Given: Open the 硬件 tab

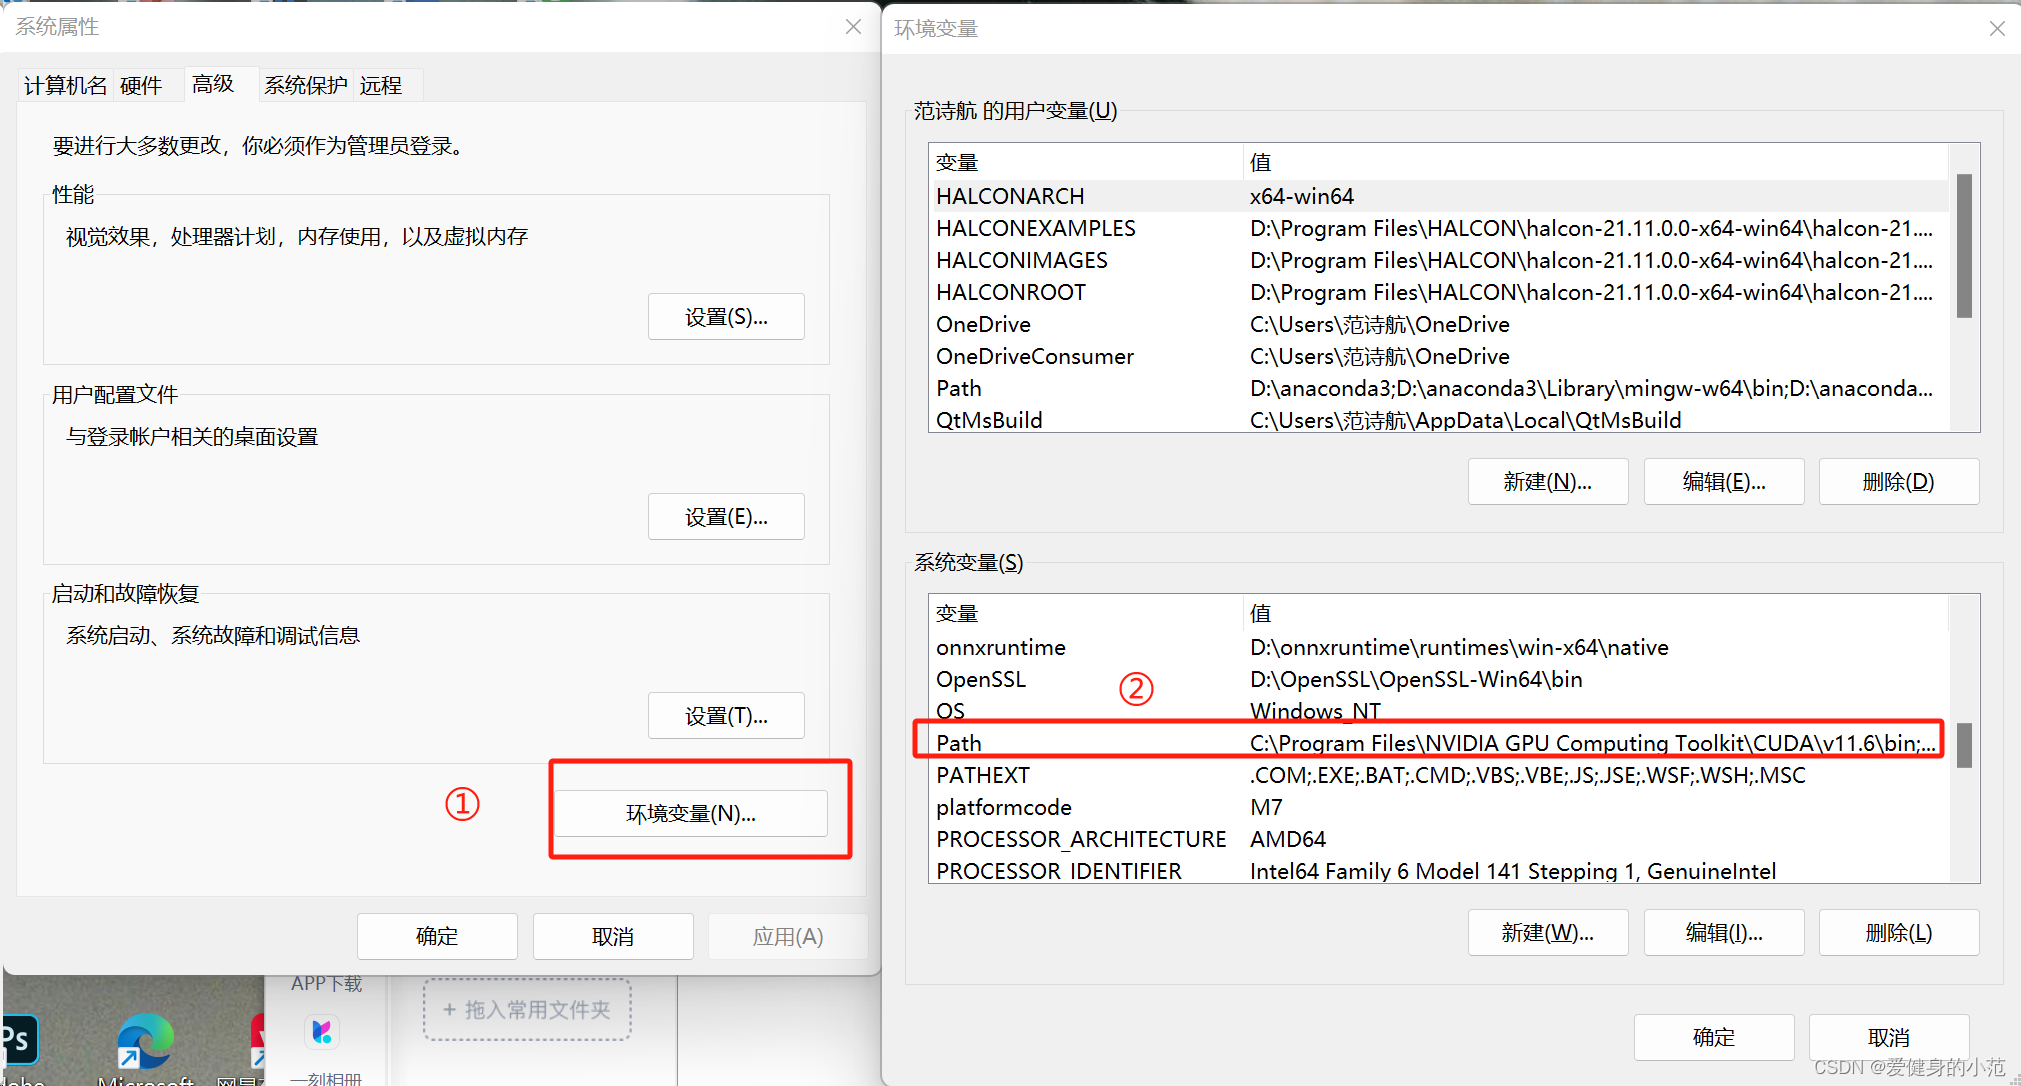Looking at the screenshot, I should (141, 86).
